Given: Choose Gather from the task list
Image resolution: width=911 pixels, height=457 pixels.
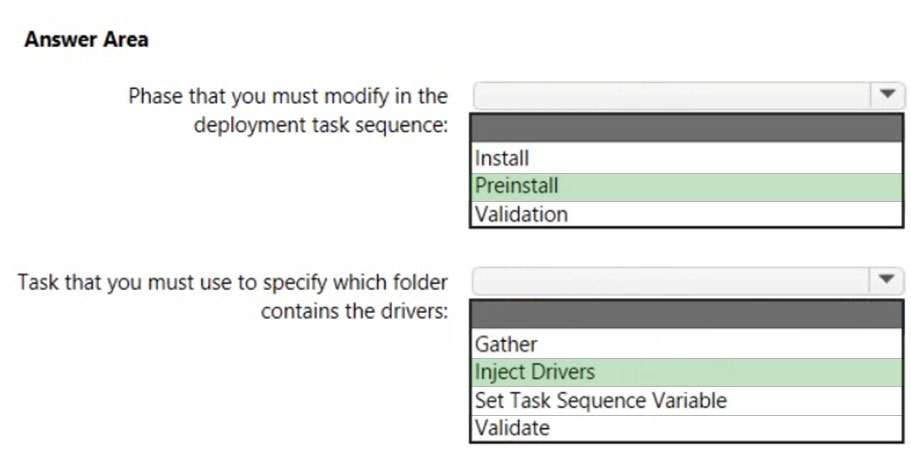Looking at the screenshot, I should 687,344.
